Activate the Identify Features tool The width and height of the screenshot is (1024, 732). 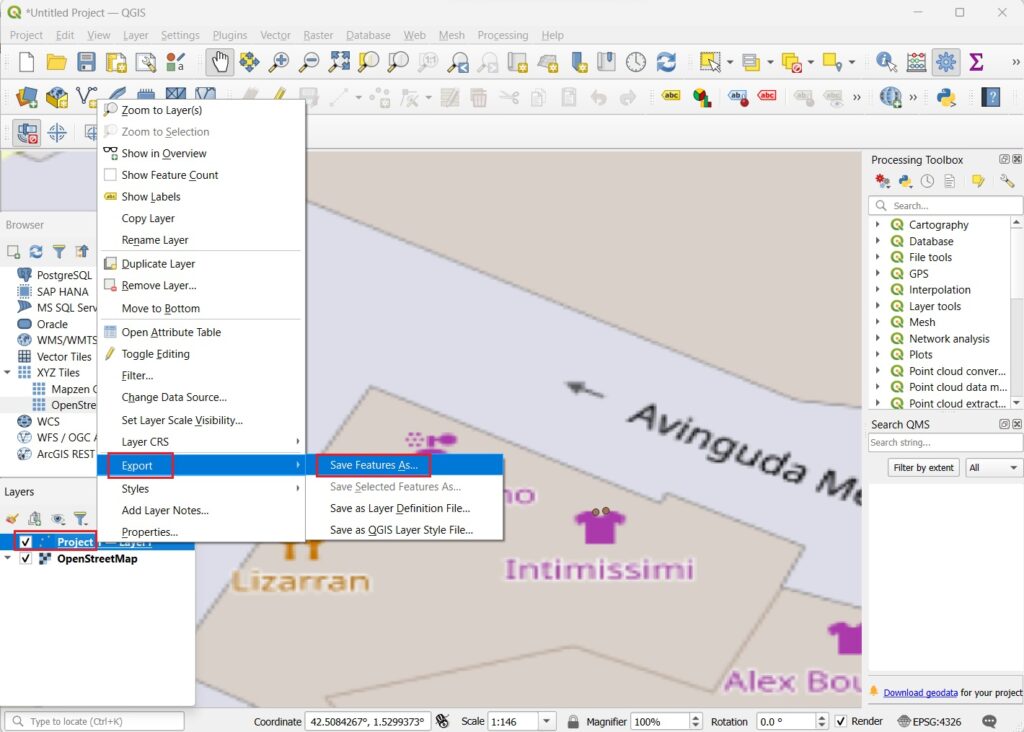(x=886, y=61)
